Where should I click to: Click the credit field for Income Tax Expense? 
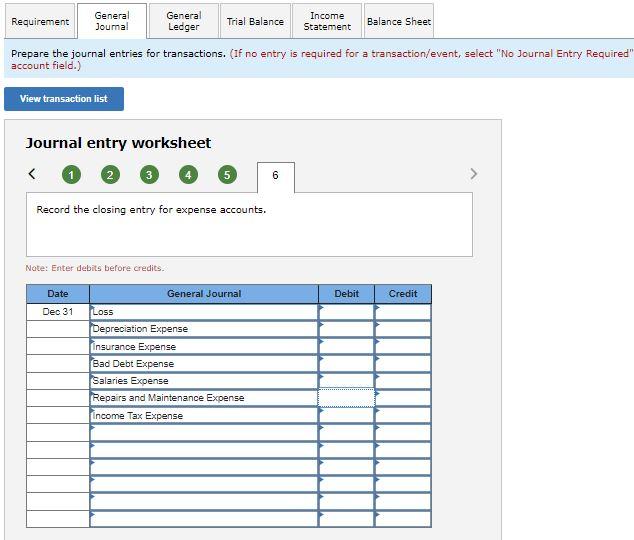click(x=403, y=415)
